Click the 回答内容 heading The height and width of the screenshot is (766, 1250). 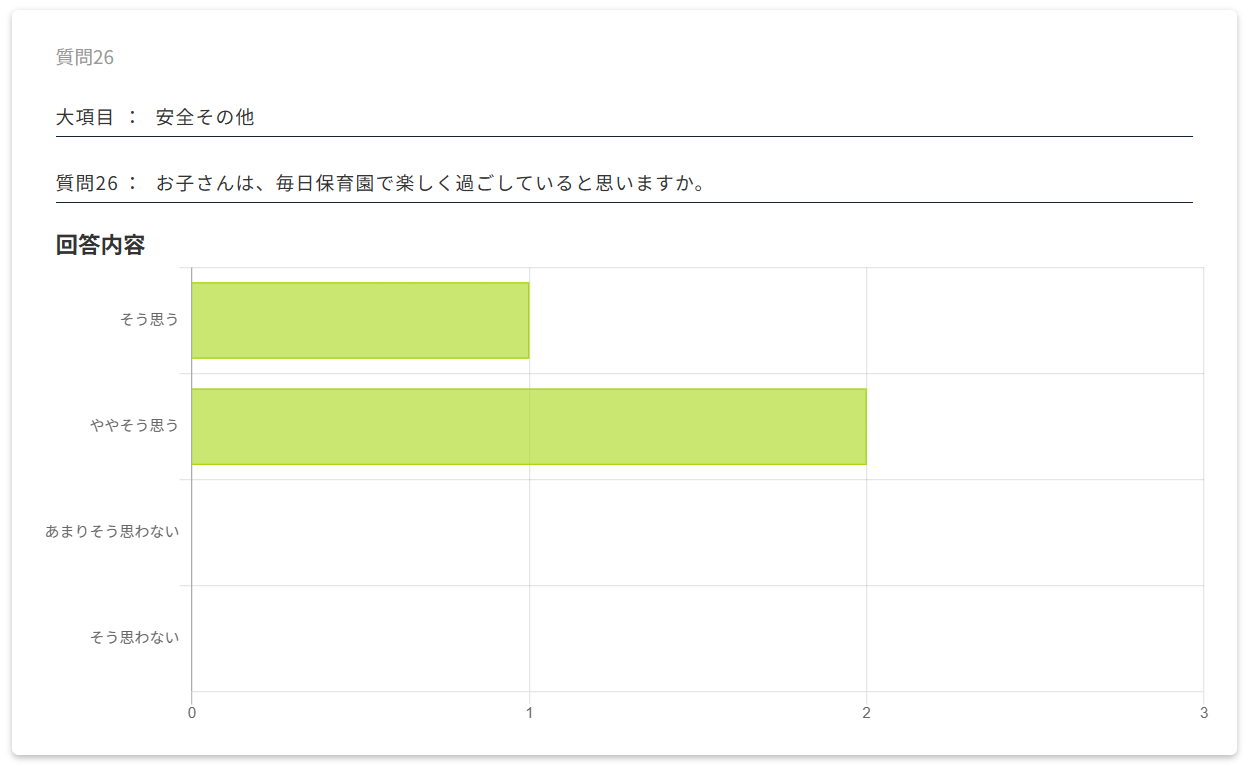click(x=100, y=245)
